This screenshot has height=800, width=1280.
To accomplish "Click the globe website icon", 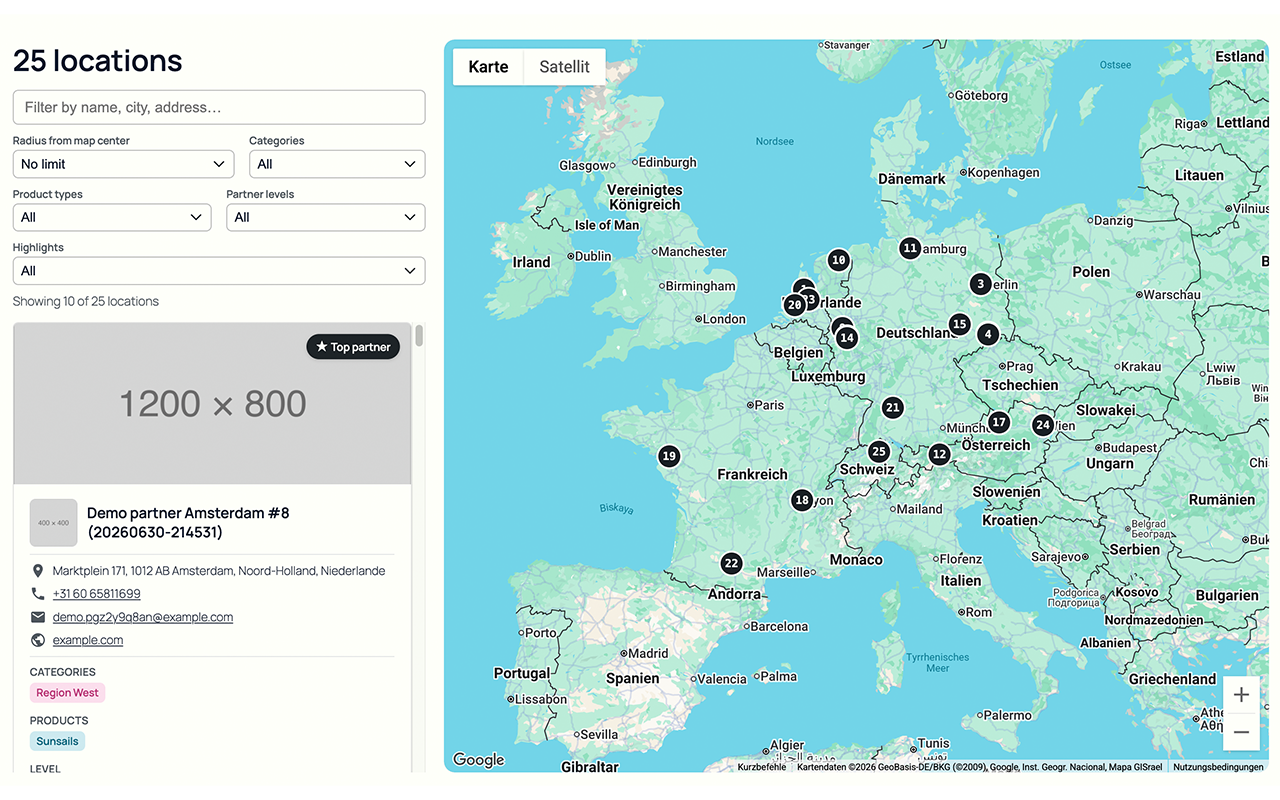I will coord(38,640).
